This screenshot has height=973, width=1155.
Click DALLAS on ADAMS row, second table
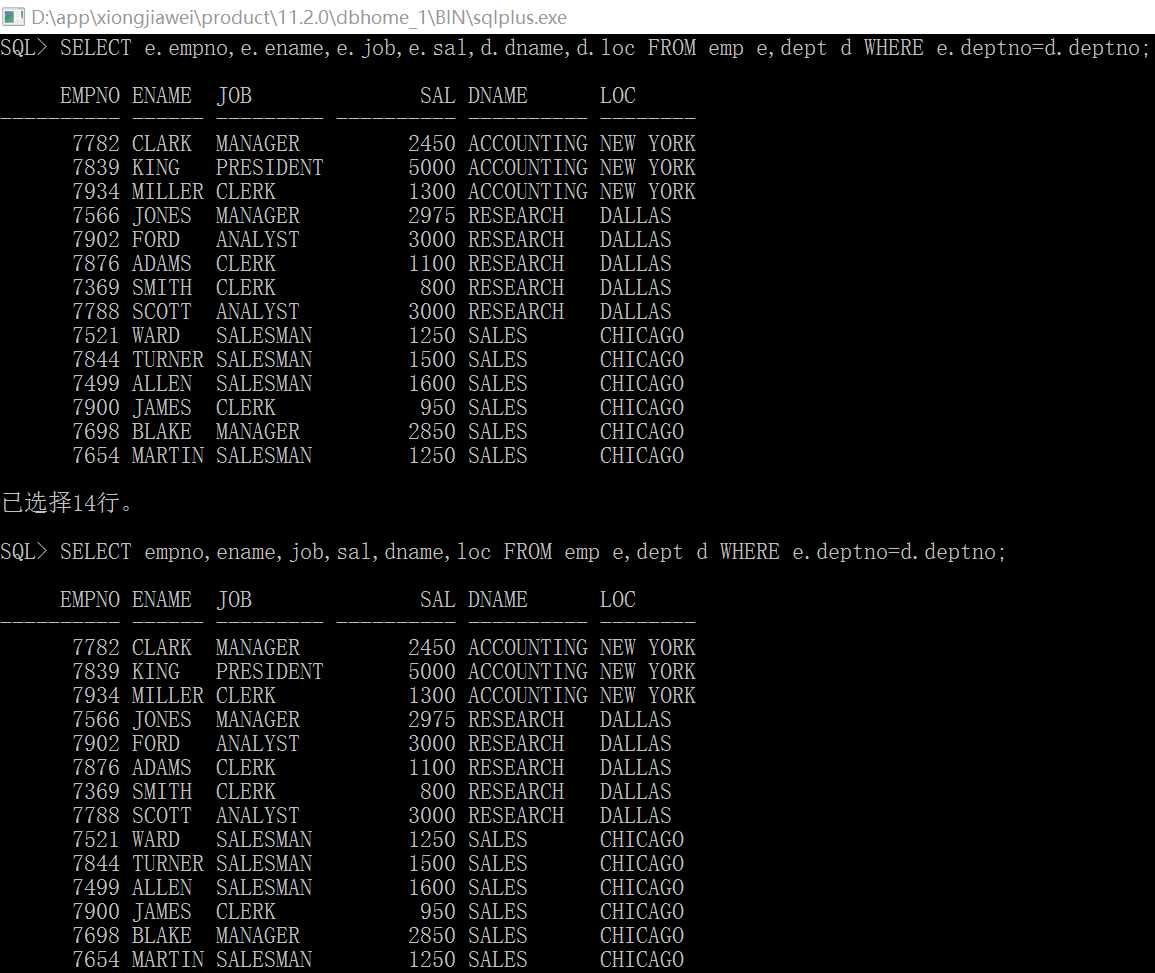coord(636,767)
